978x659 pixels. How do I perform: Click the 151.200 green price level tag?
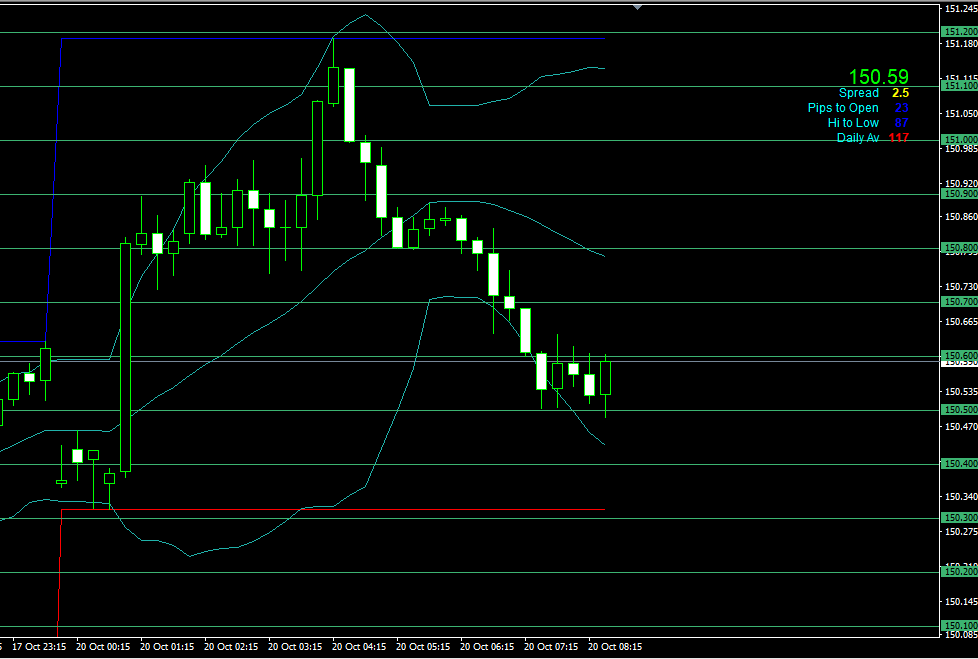[x=959, y=32]
